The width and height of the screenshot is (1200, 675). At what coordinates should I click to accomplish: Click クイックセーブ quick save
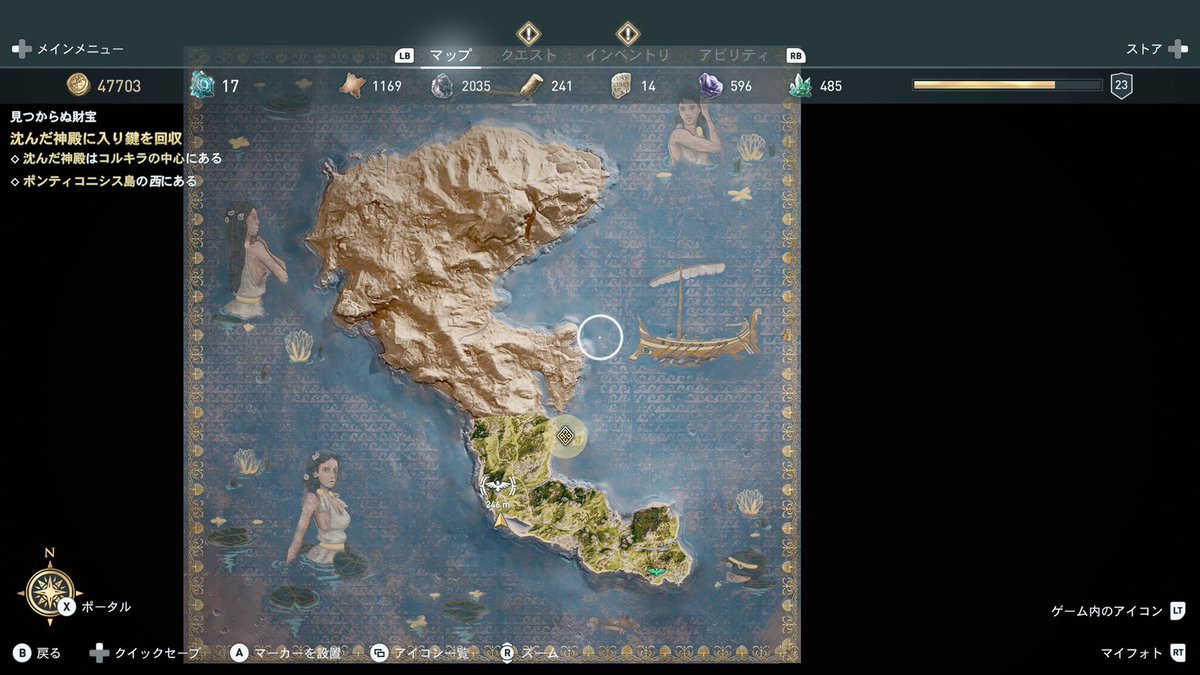point(157,653)
